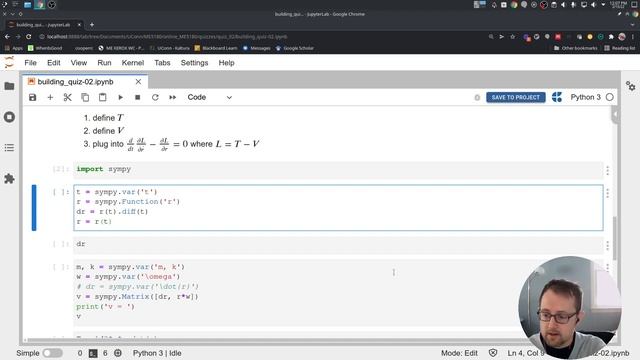
Task: Open the Other bookmarks folder
Action: click(575, 48)
